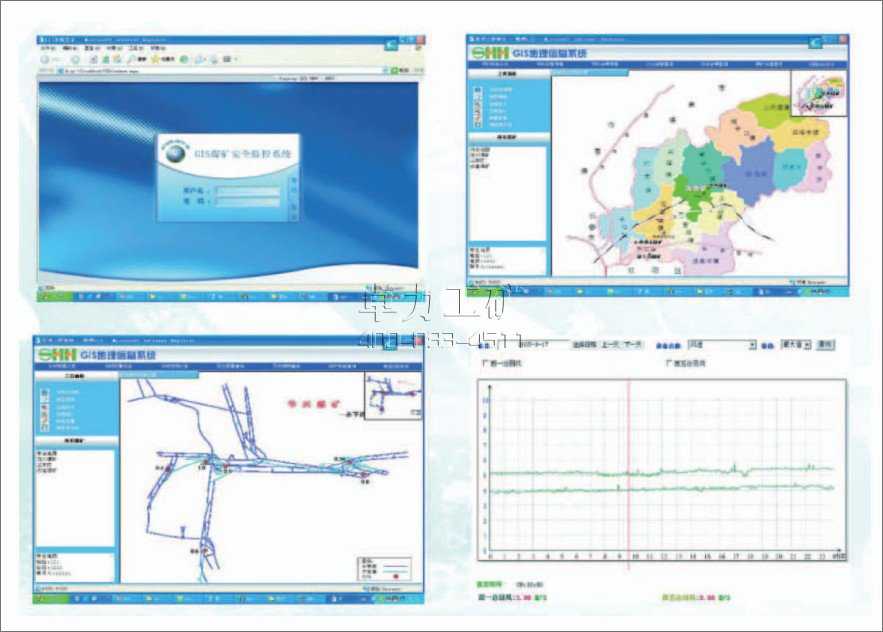Open the 工具 menu in the login browser
Image resolution: width=883 pixels, height=632 pixels.
tap(132, 48)
